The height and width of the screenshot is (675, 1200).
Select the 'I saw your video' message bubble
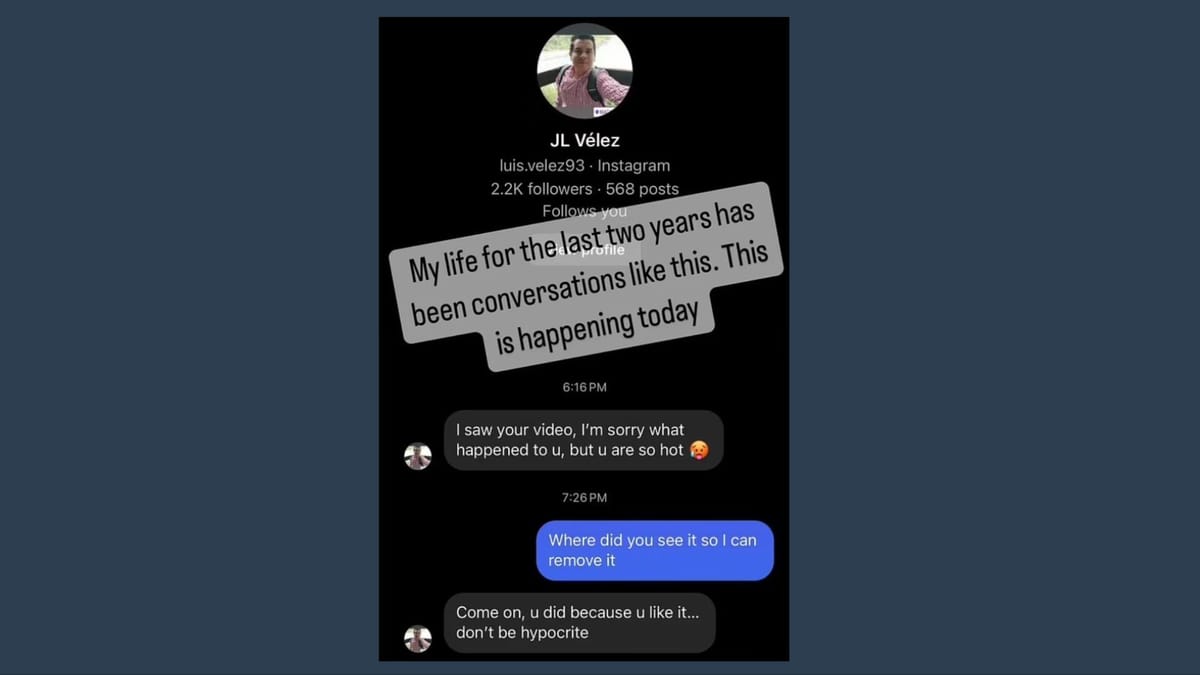583,440
